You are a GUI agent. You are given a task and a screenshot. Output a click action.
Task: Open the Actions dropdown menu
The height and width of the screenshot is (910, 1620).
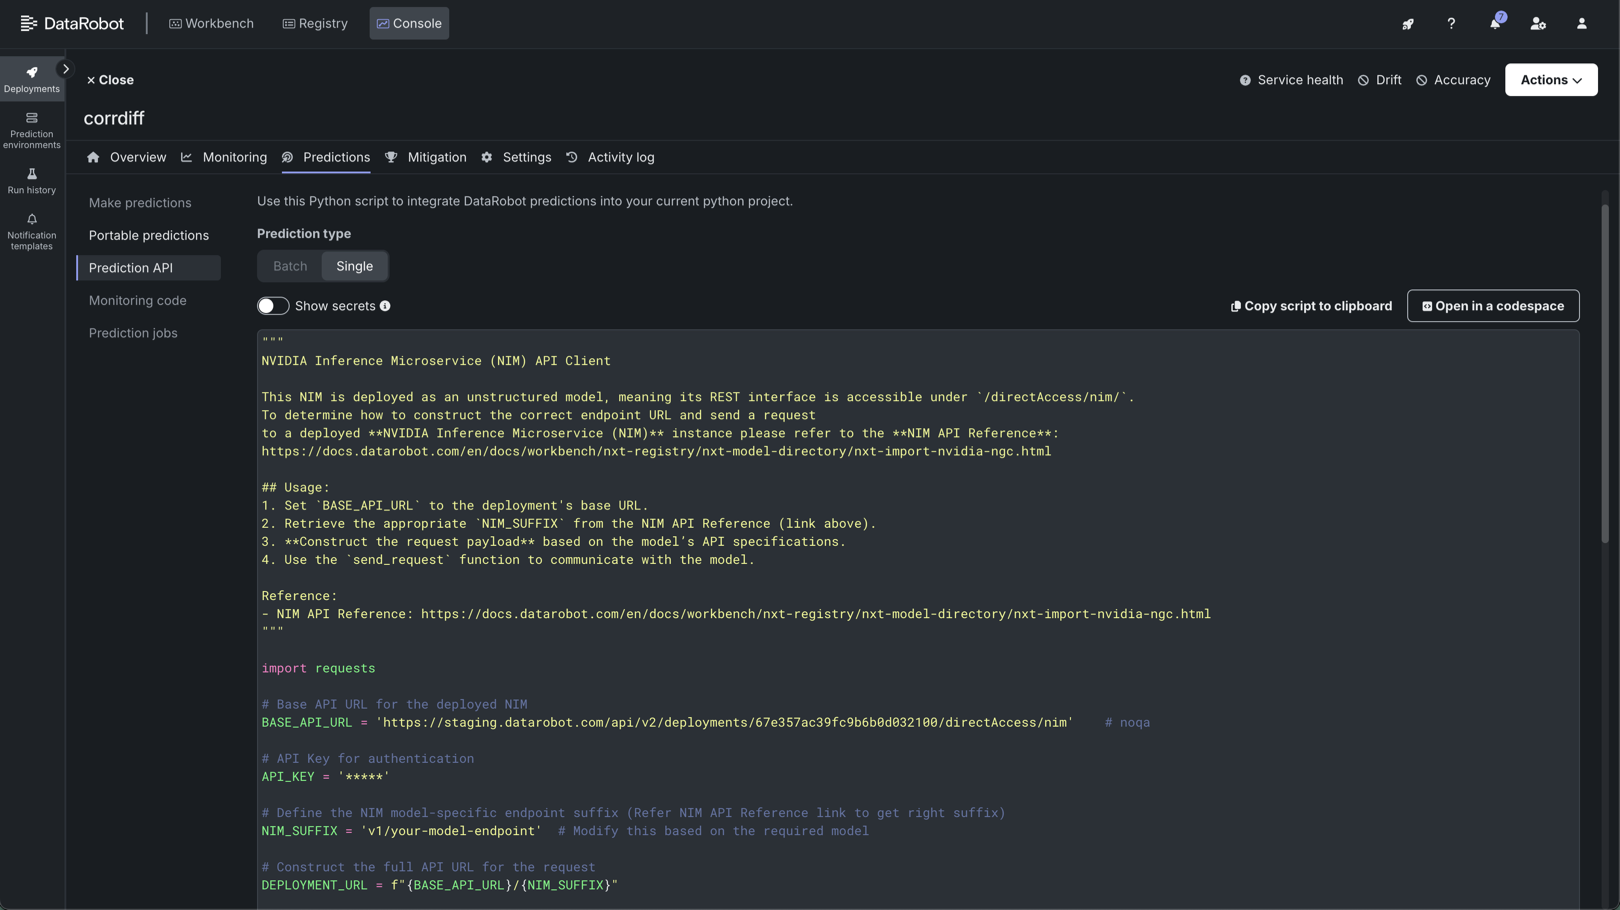coord(1550,80)
